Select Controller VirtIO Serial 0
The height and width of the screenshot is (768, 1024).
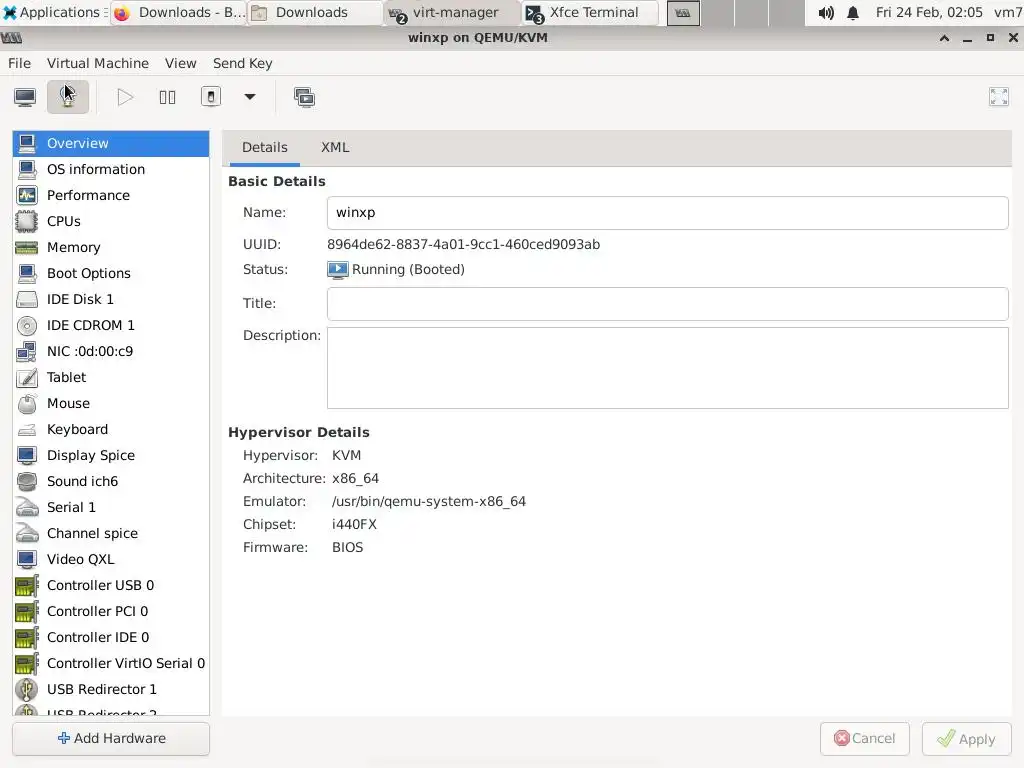(x=111, y=664)
